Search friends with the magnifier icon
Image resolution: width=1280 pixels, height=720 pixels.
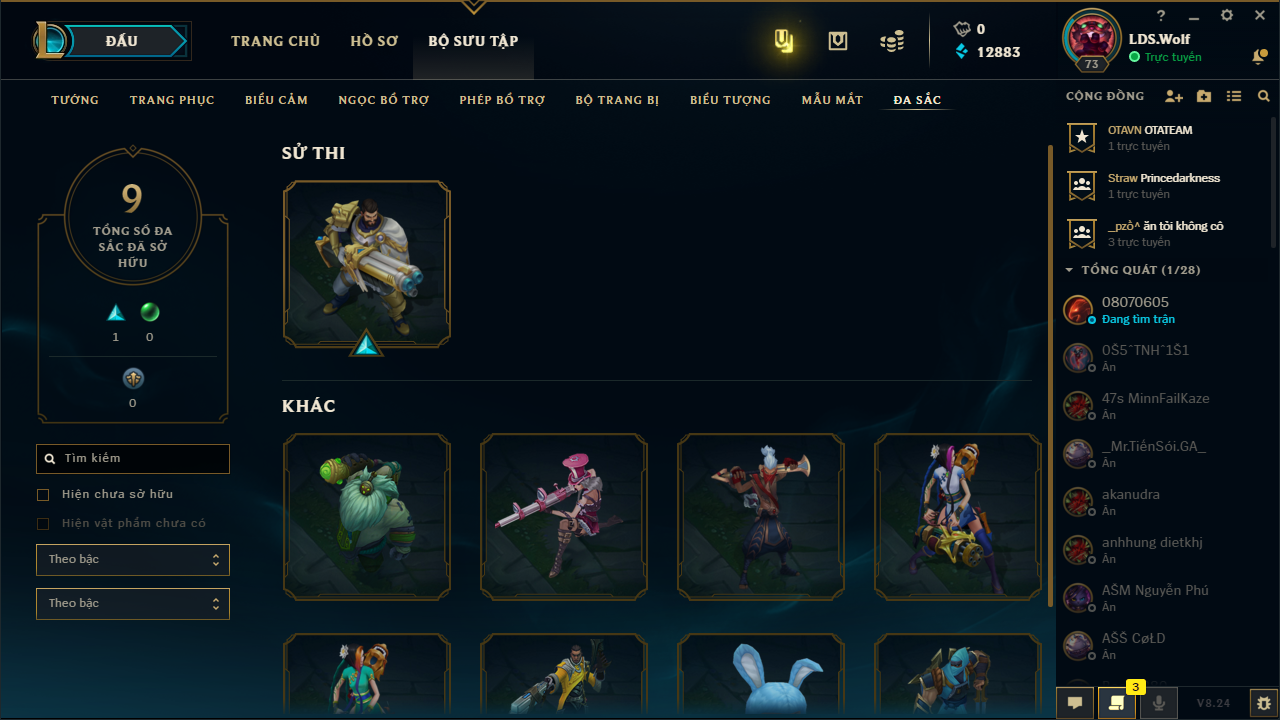1264,97
